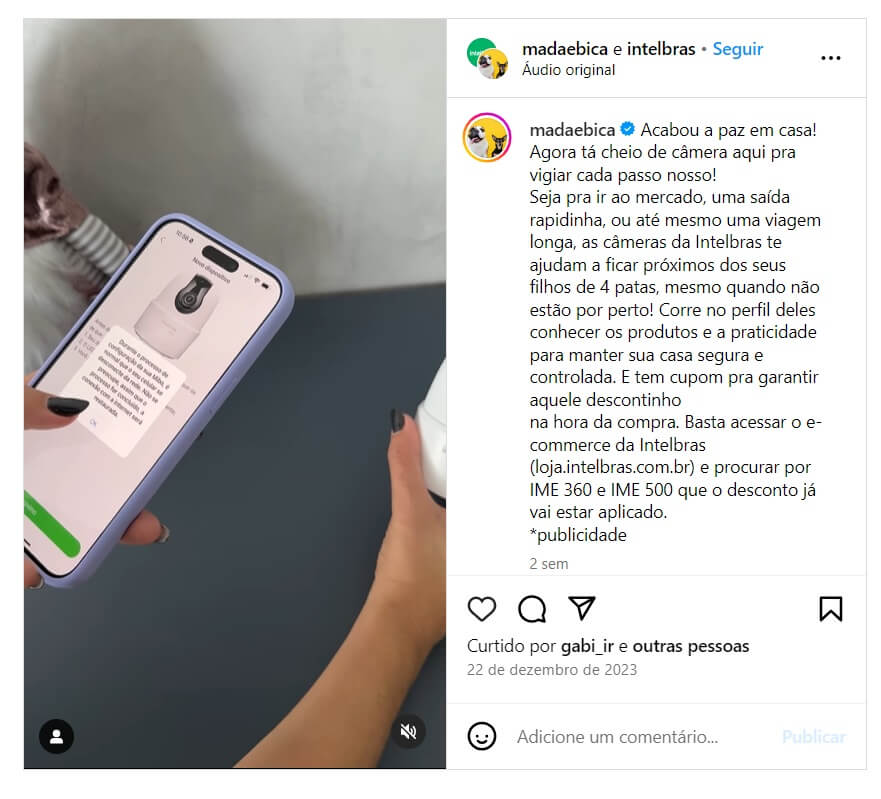
Task: Unmute the video sound
Action: click(x=408, y=731)
